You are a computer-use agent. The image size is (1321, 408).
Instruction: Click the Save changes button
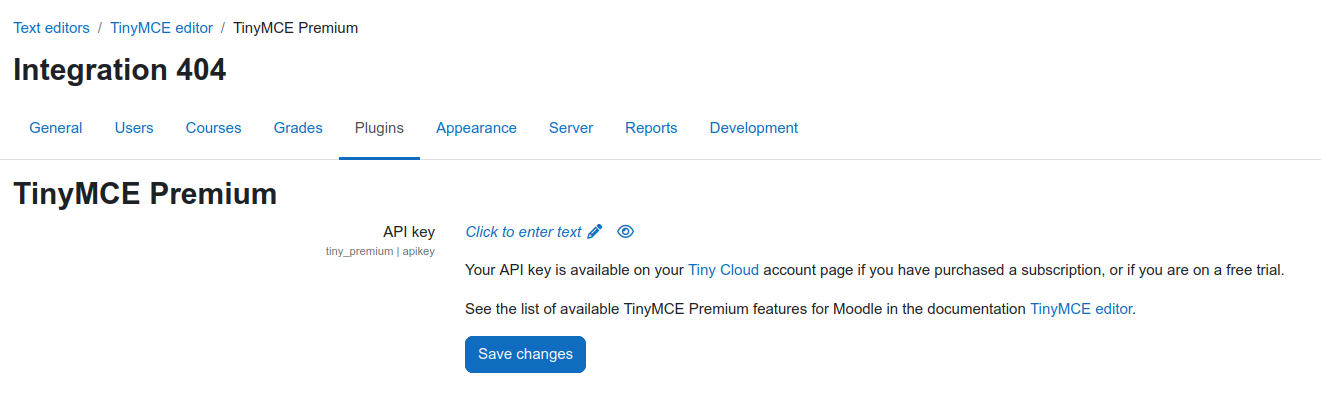tap(525, 354)
